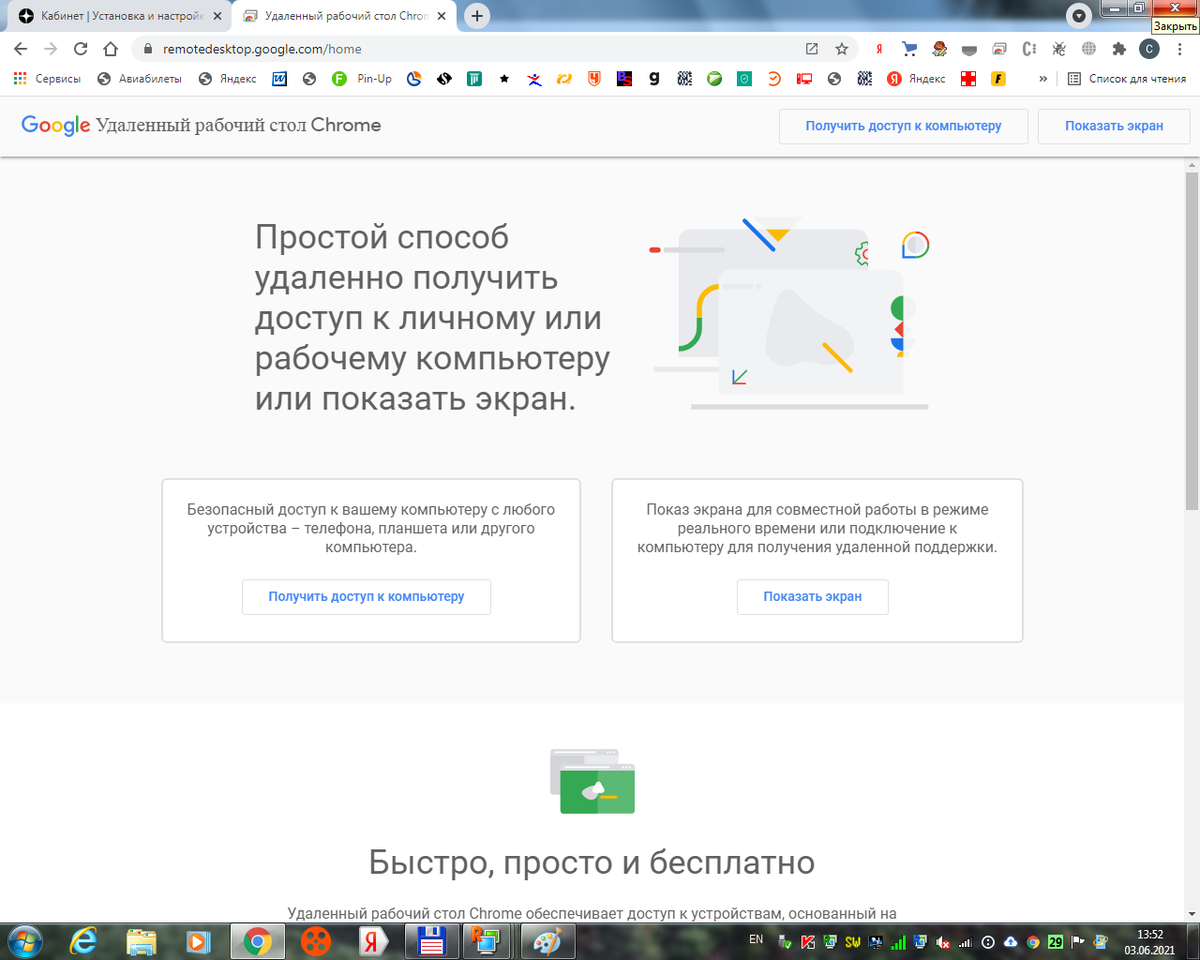The height and width of the screenshot is (960, 1200).
Task: Reload the page with the refresh icon
Action: point(81,48)
